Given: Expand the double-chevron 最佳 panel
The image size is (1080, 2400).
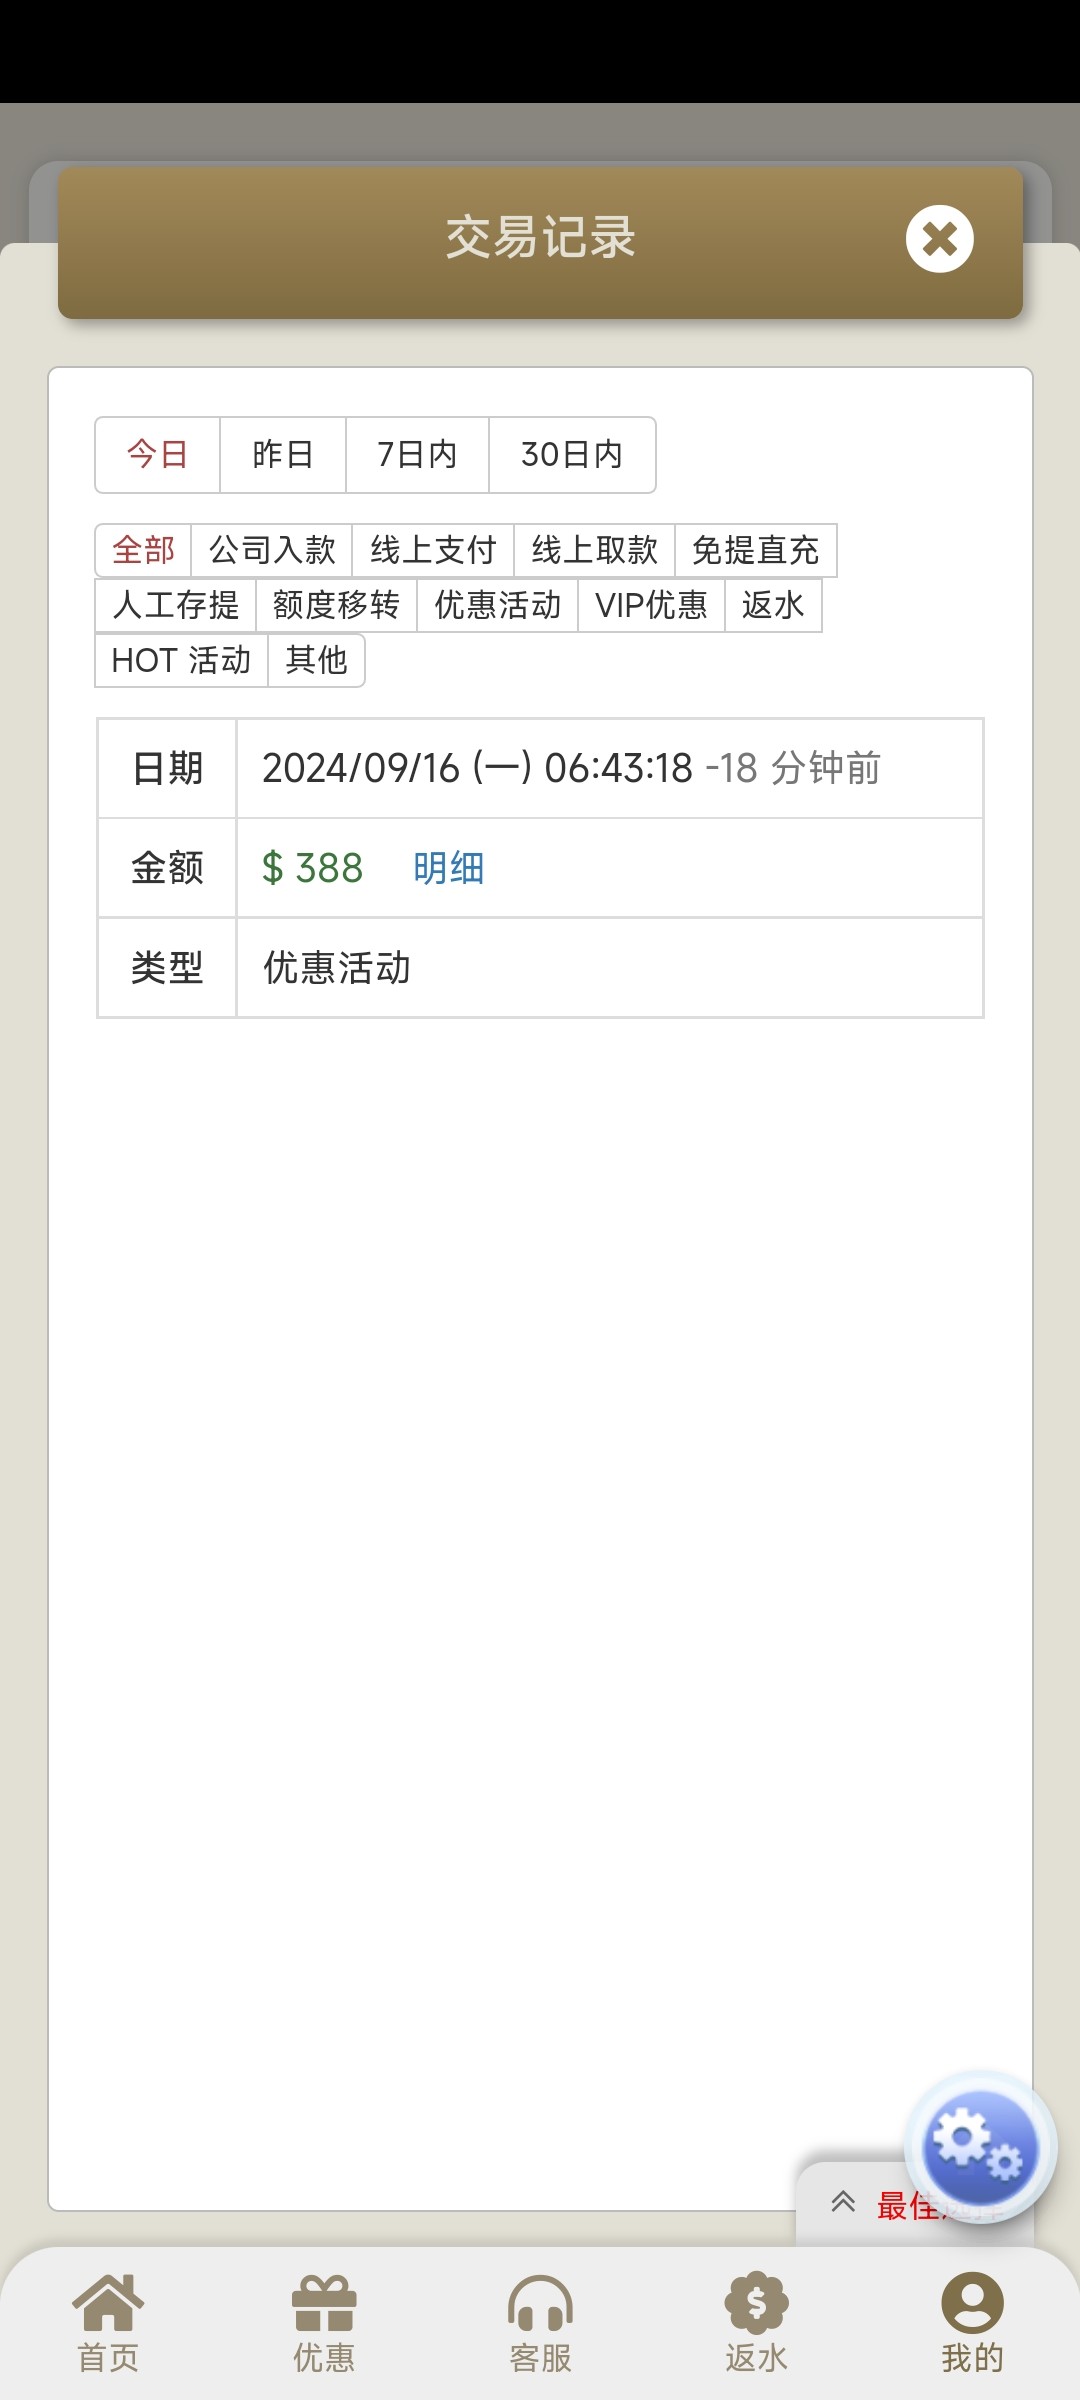Looking at the screenshot, I should 845,2202.
